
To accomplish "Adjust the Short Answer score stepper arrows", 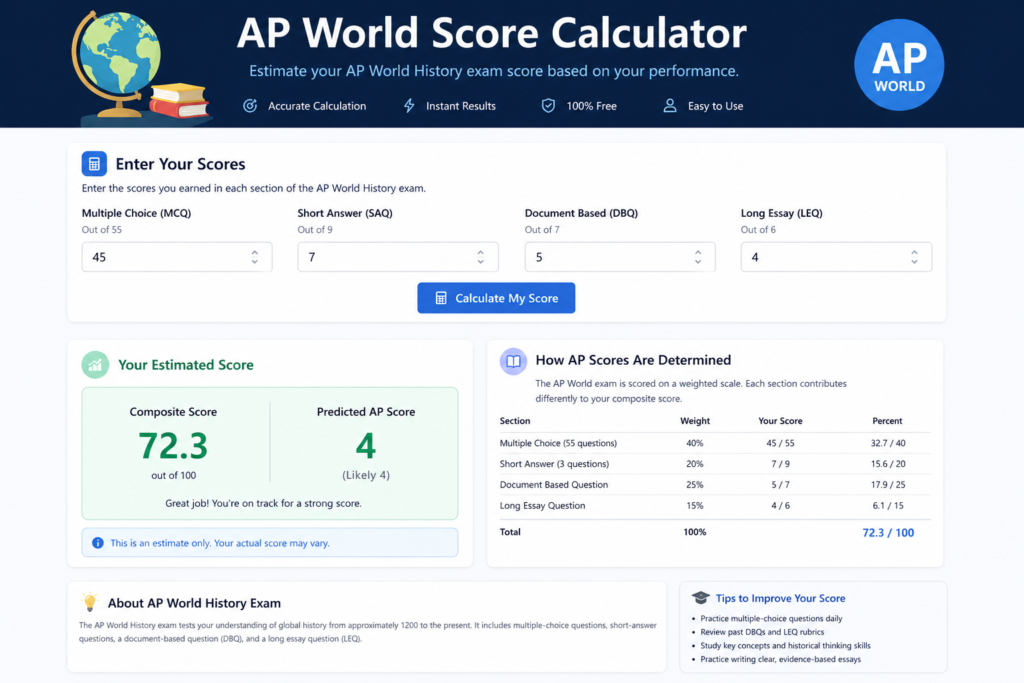I will coord(480,257).
